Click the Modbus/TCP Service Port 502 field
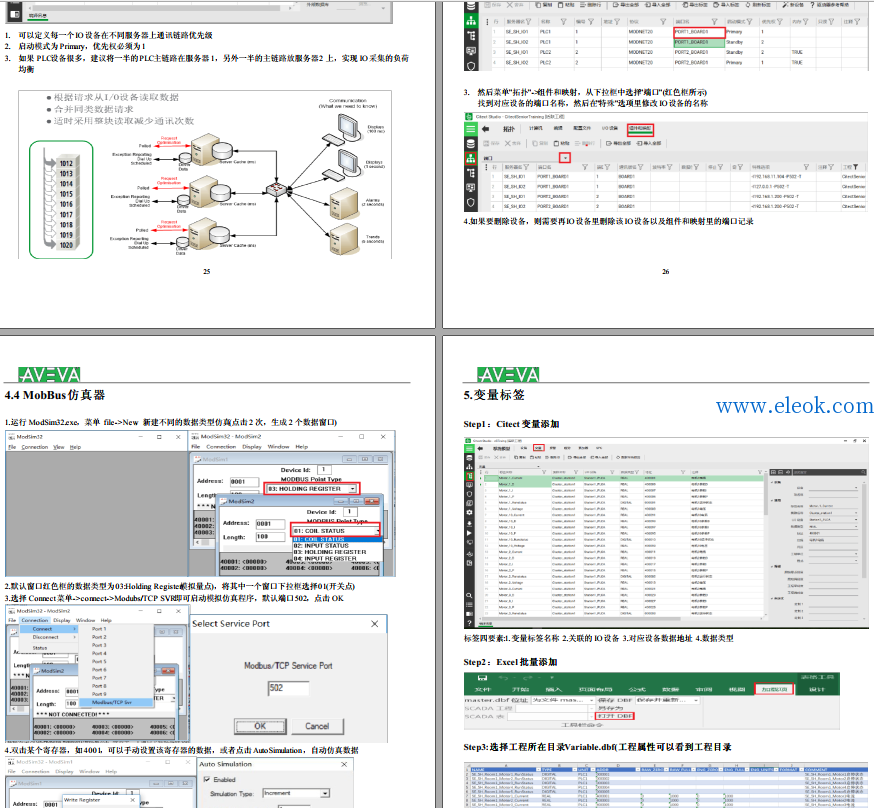The width and height of the screenshot is (874, 808). pyautogui.click(x=288, y=688)
